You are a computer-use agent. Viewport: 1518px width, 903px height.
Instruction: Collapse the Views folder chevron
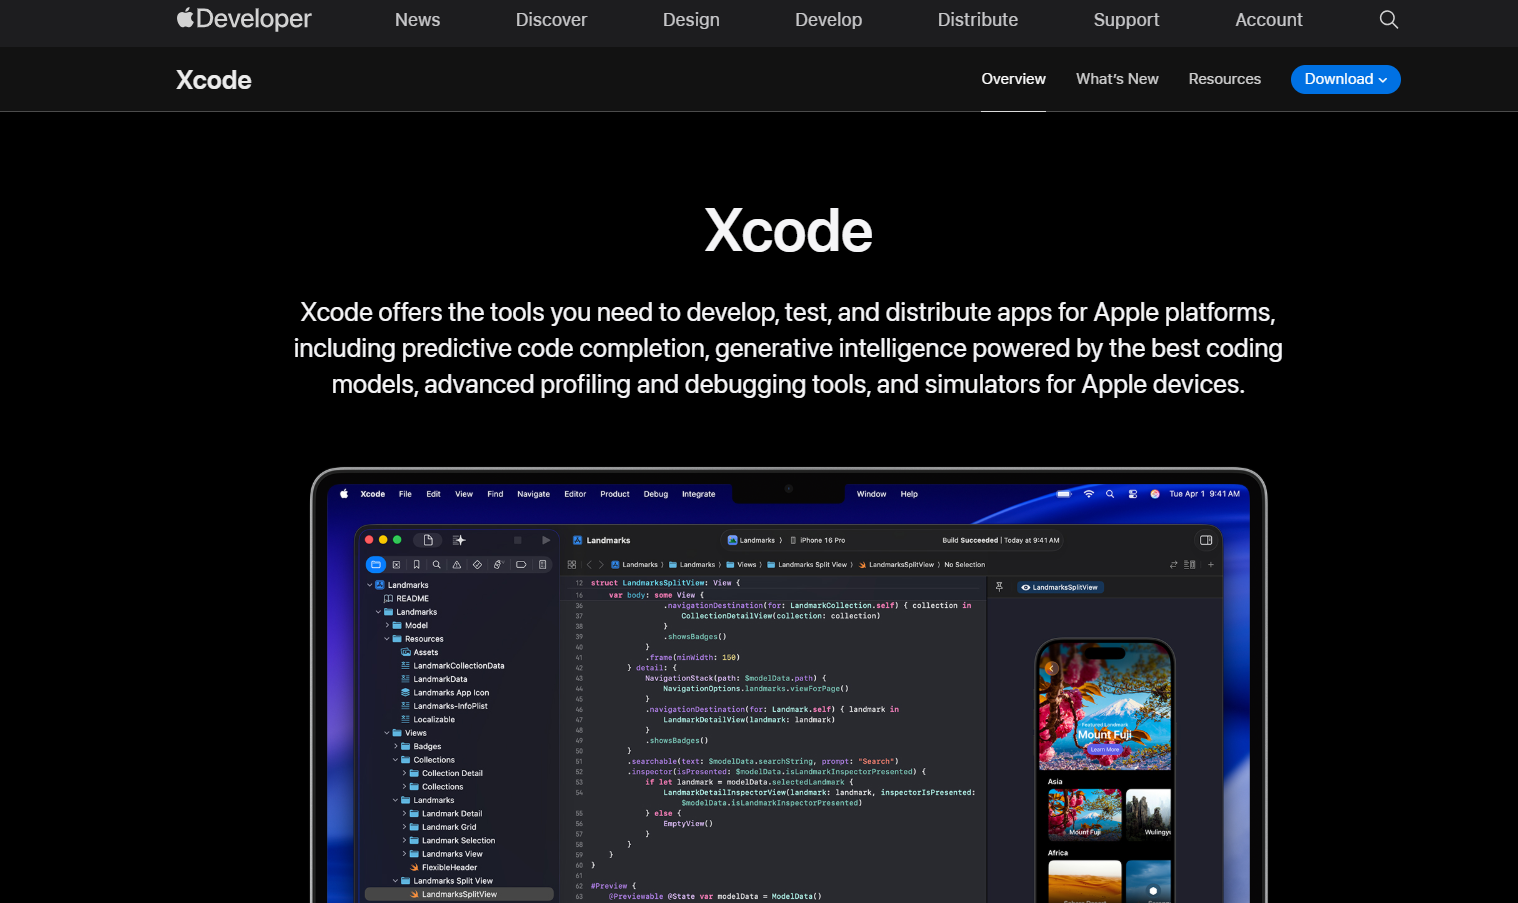pyautogui.click(x=387, y=733)
